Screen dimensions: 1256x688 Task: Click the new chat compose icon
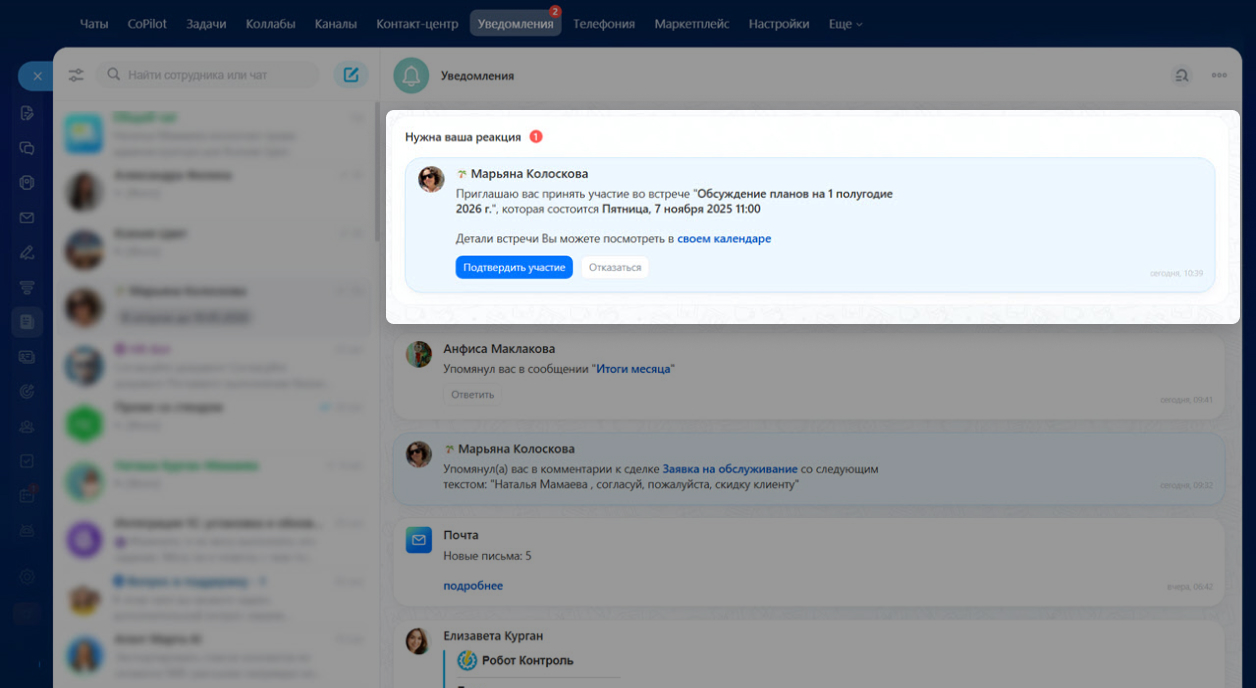pos(351,75)
